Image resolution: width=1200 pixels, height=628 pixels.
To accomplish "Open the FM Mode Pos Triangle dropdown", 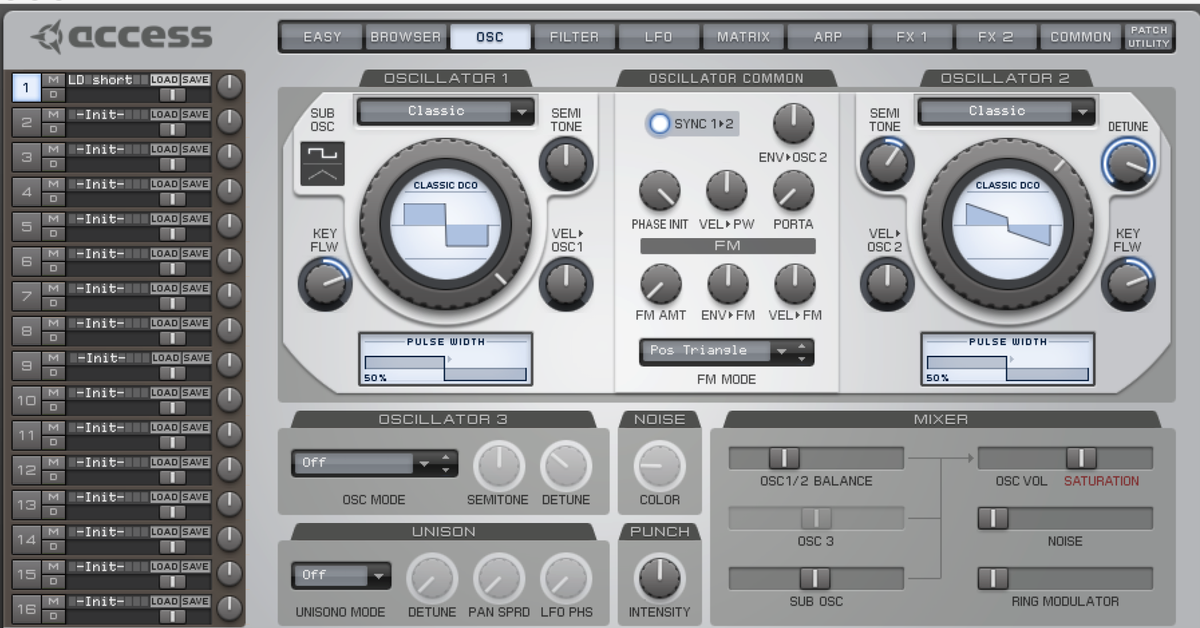I will (716, 351).
